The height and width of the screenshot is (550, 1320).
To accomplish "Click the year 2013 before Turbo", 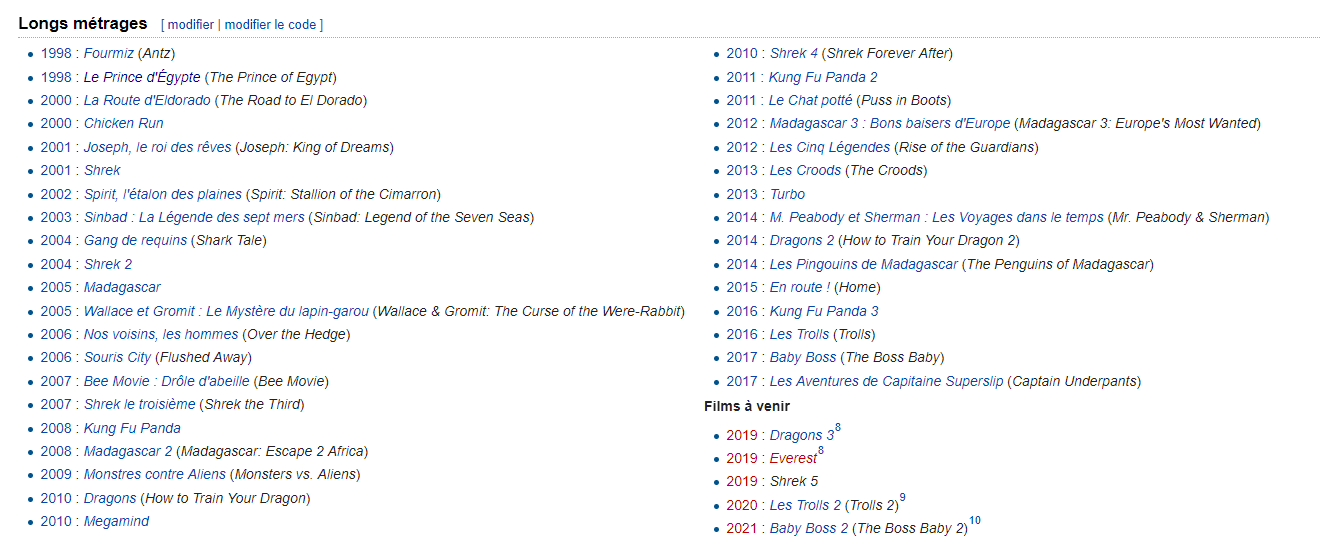I will pos(742,194).
